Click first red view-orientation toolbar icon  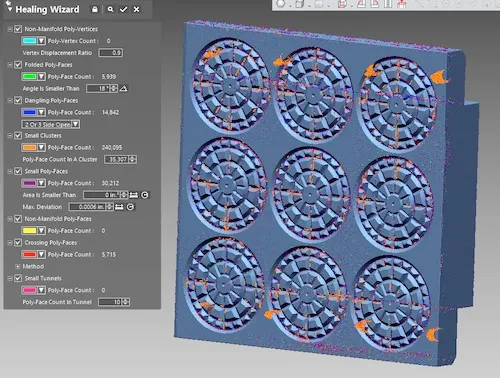pos(362,4)
